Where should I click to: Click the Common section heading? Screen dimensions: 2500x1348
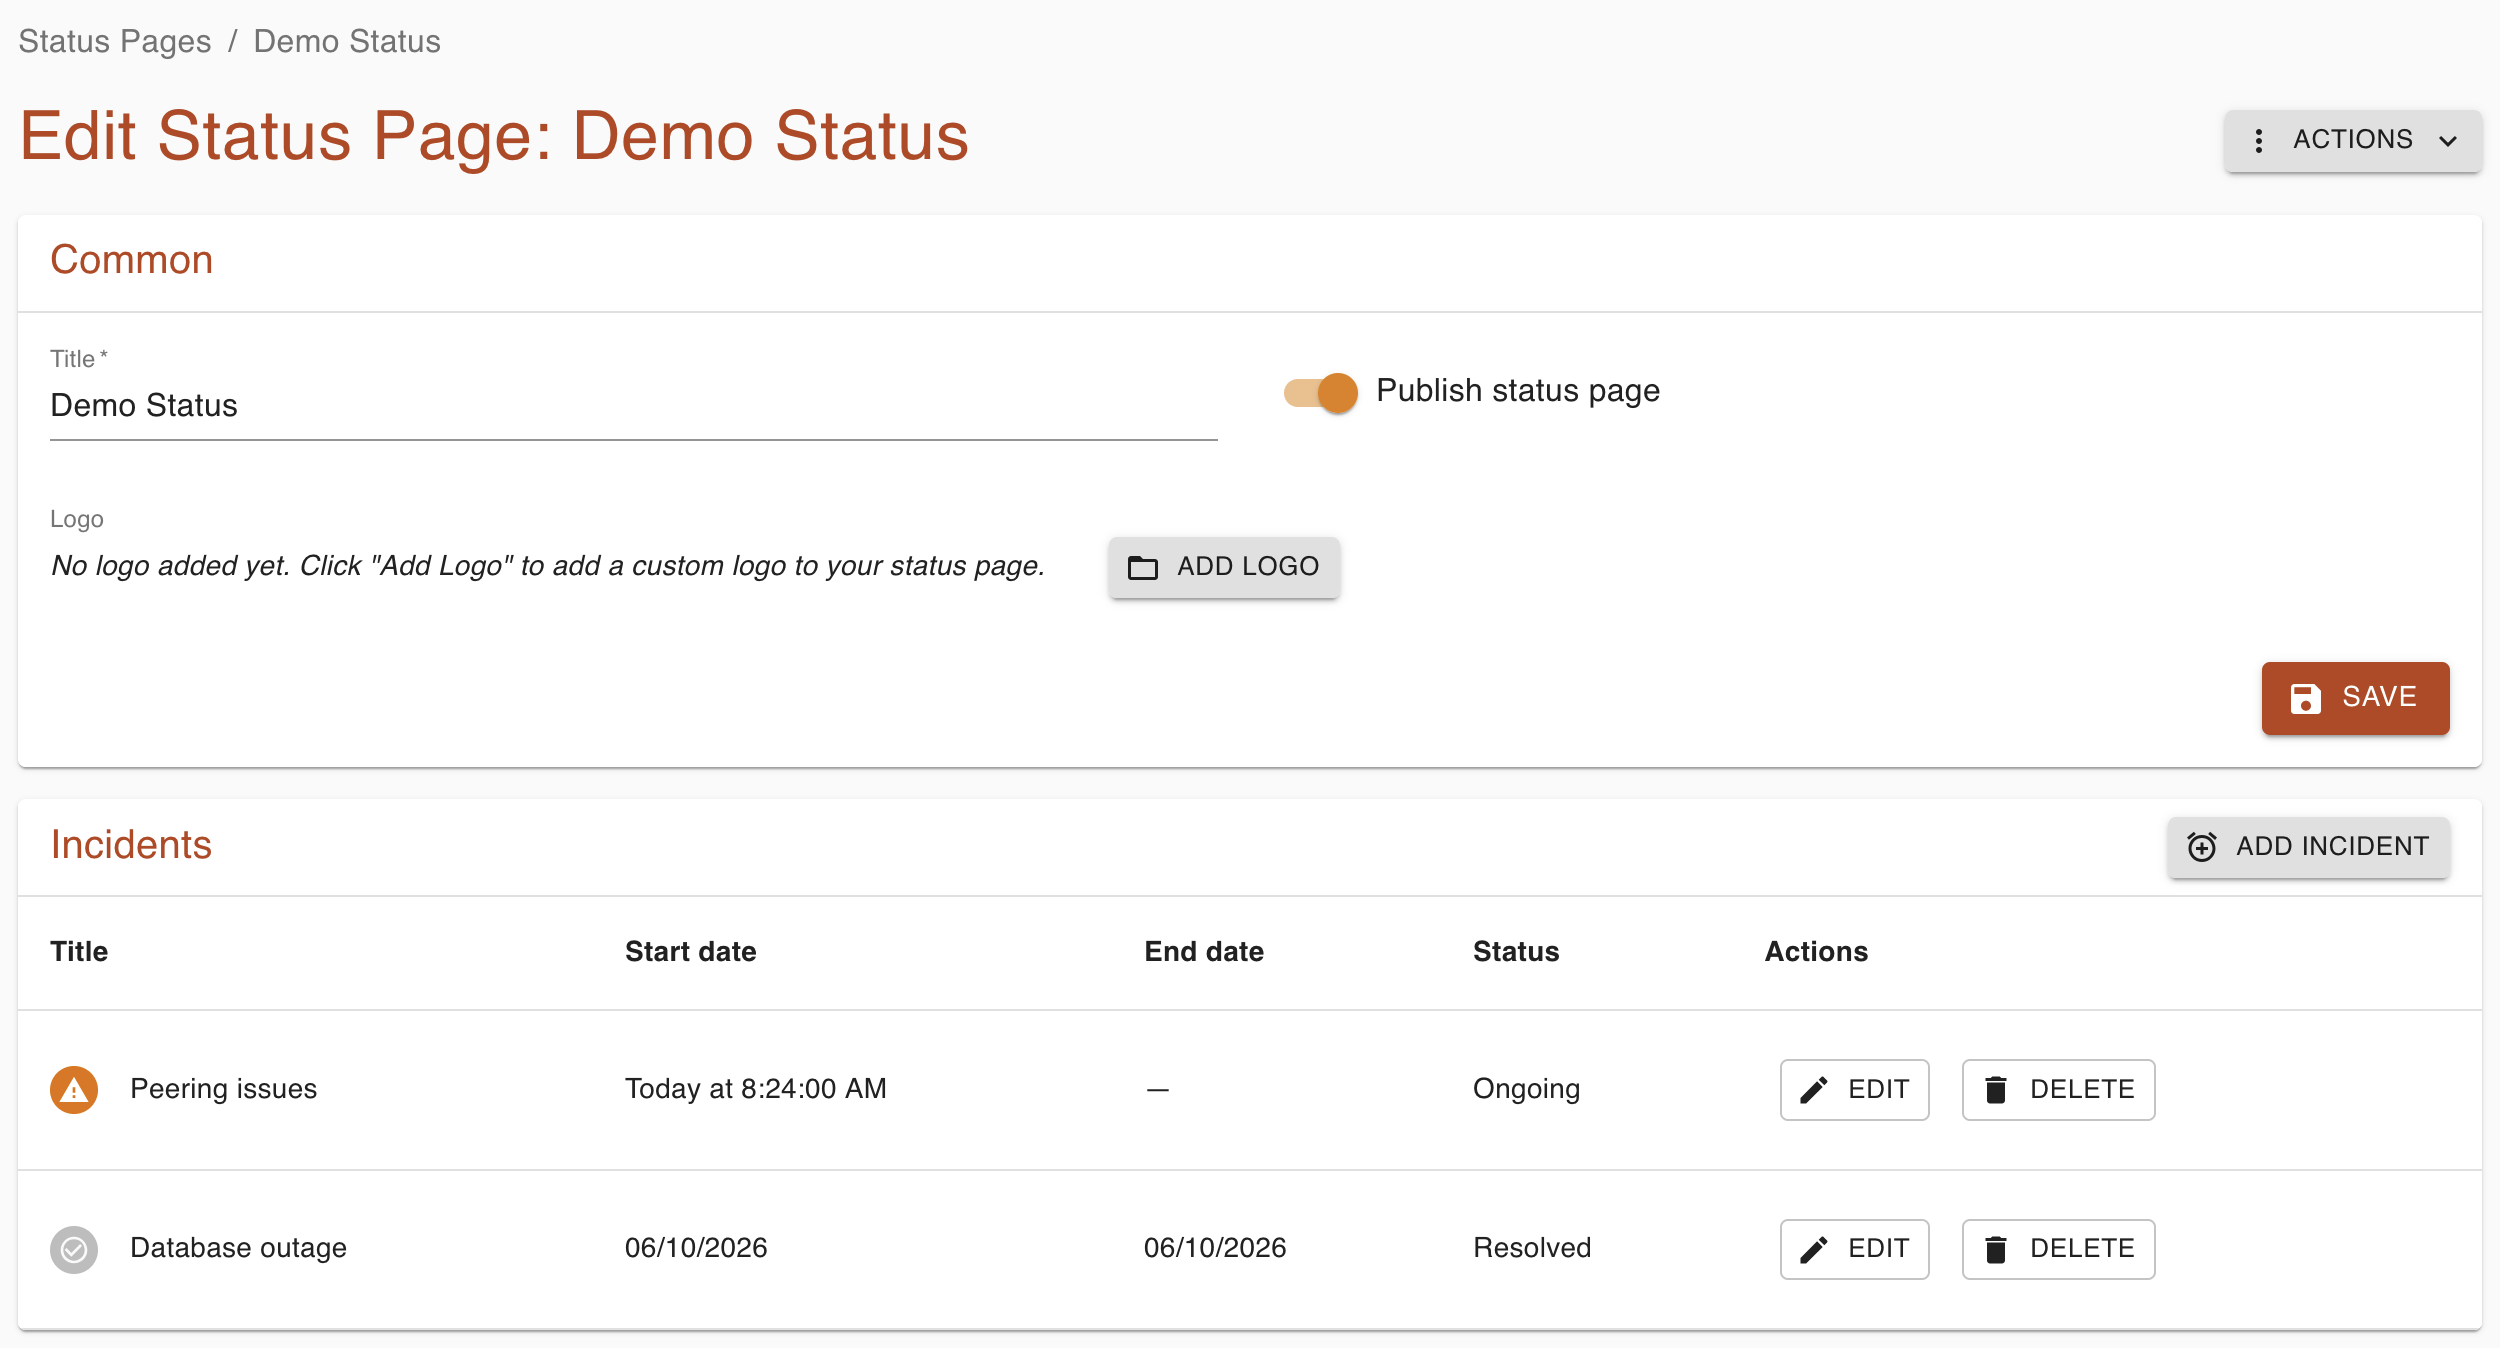coord(132,260)
